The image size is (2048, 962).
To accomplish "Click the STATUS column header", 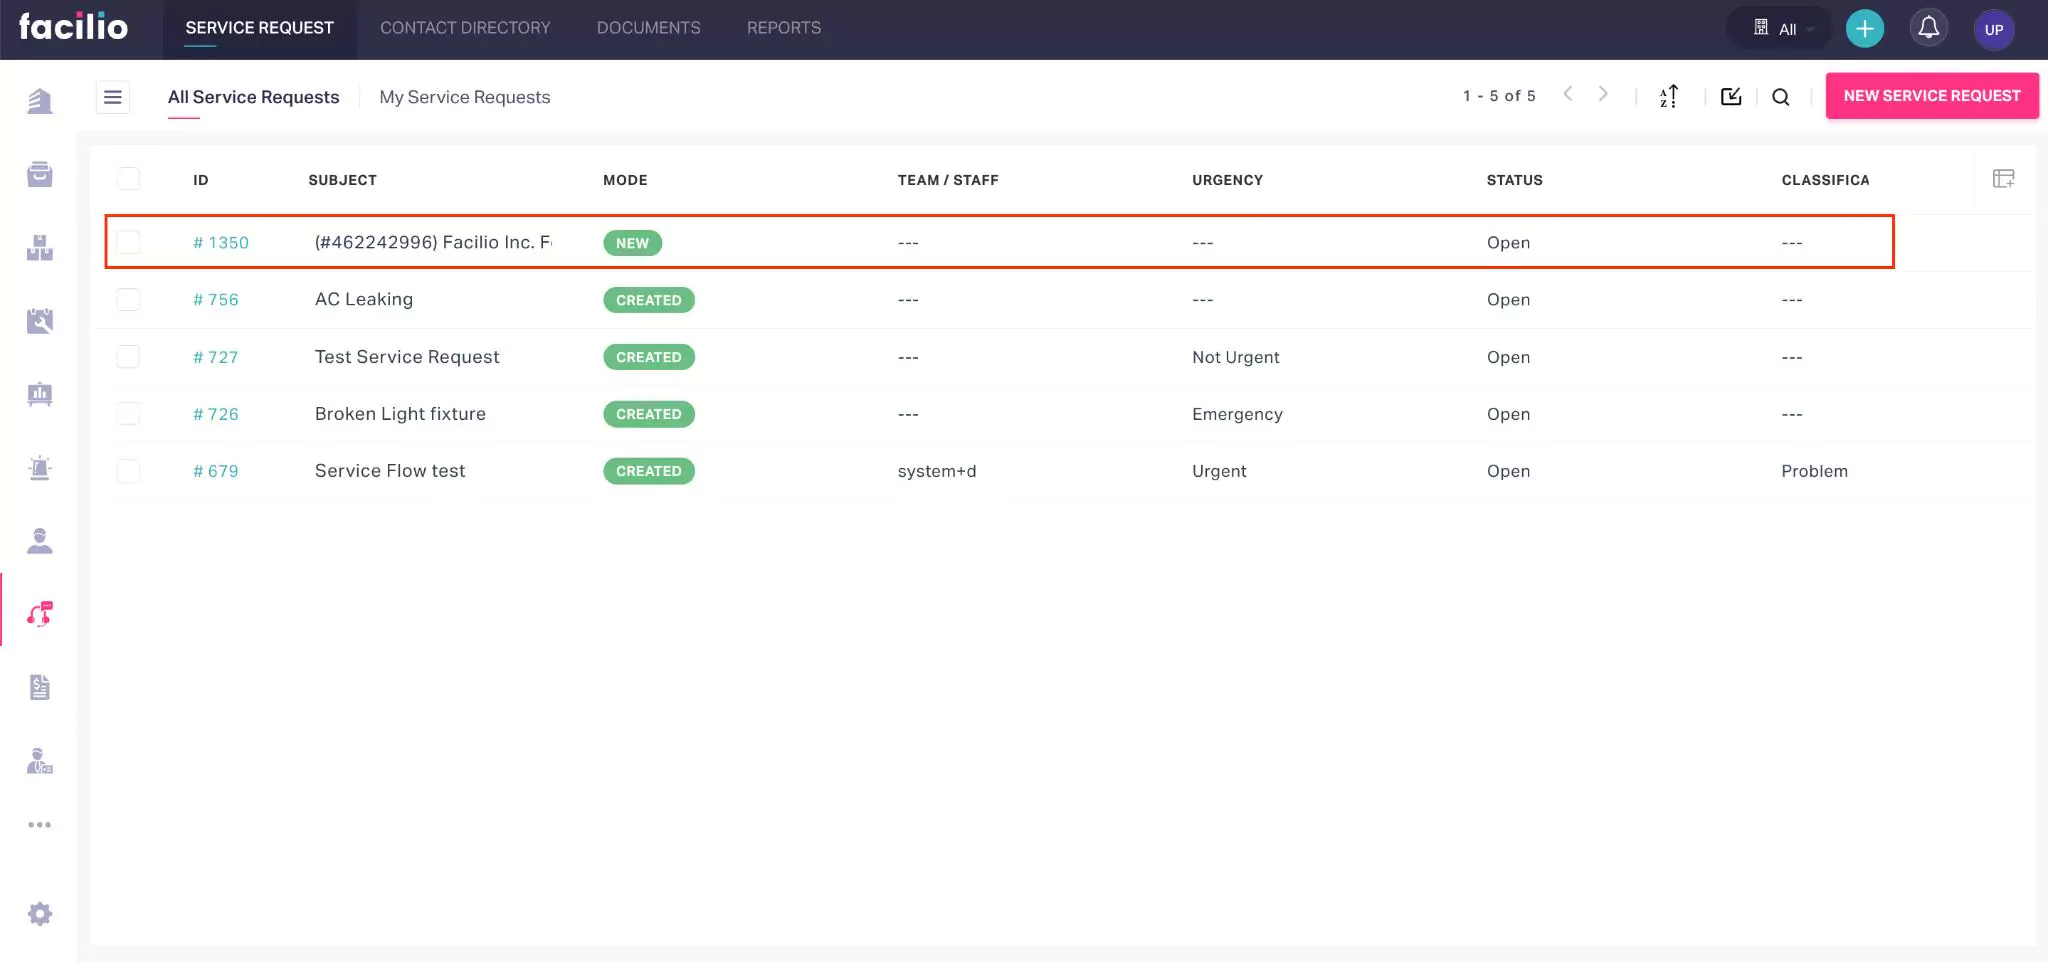I will 1514,180.
